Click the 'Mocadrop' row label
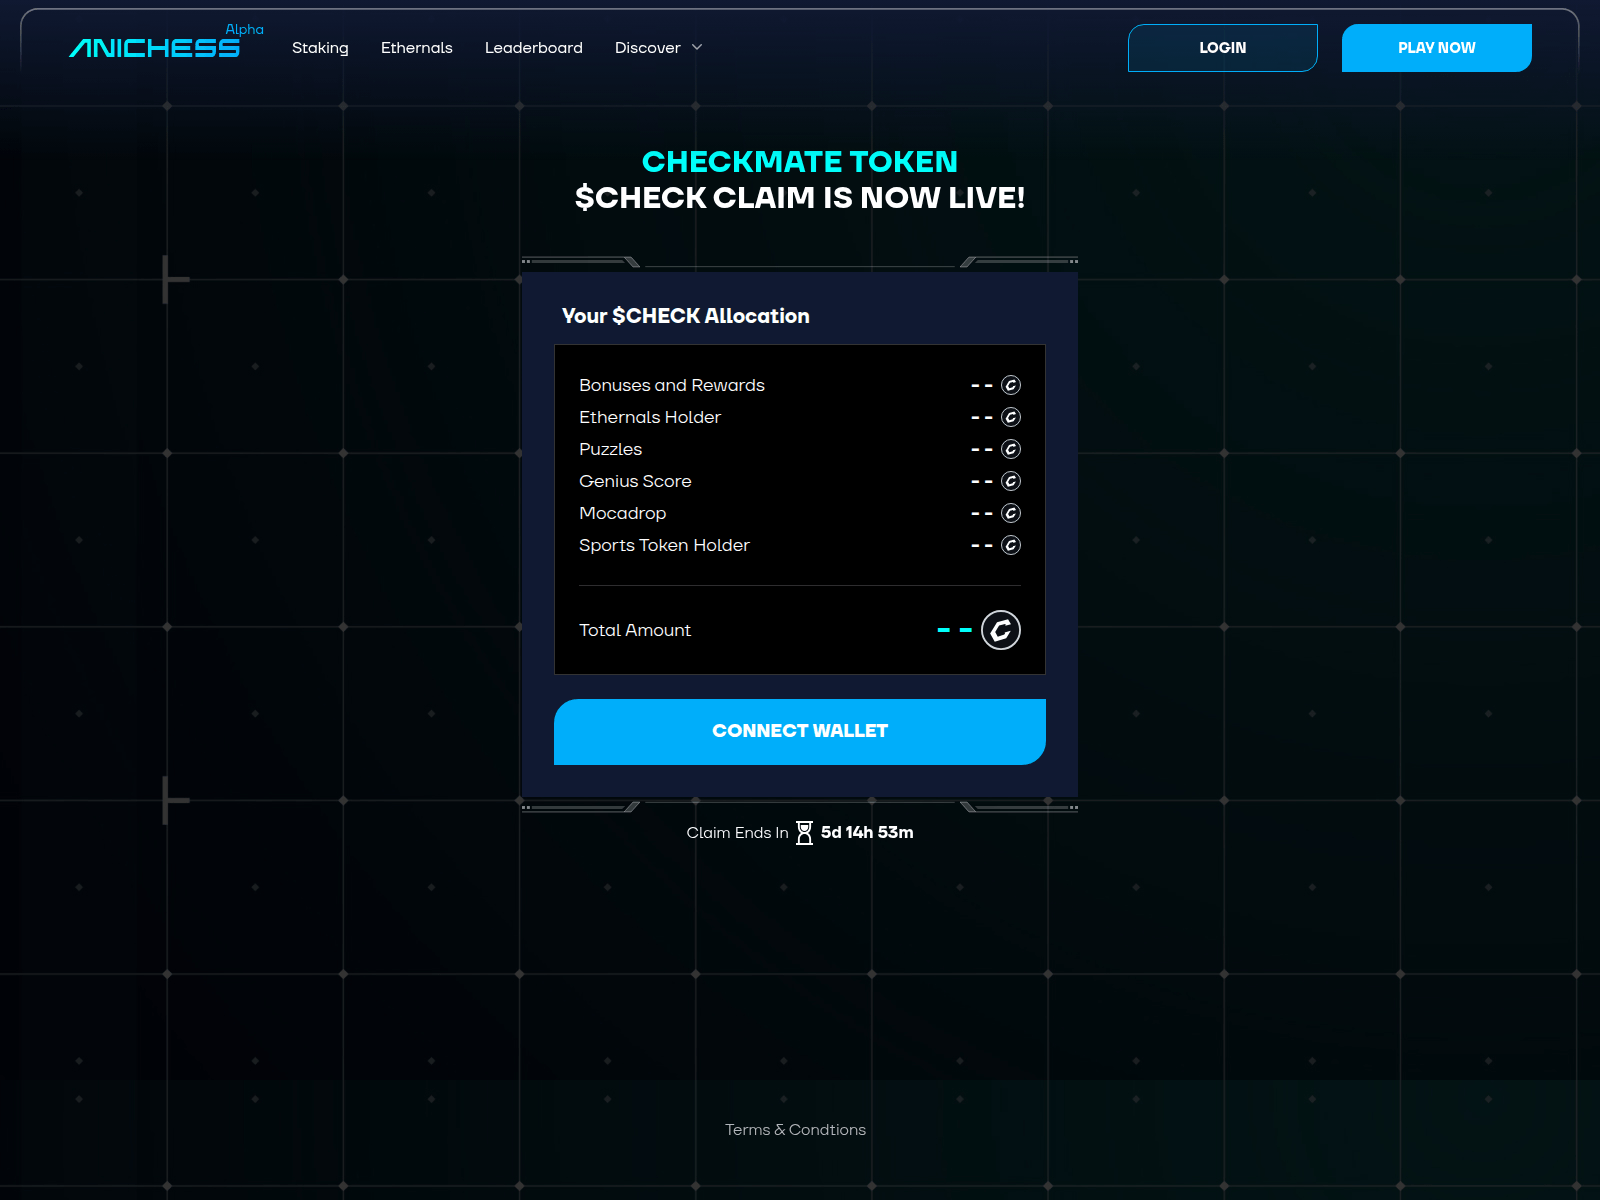 [x=622, y=513]
